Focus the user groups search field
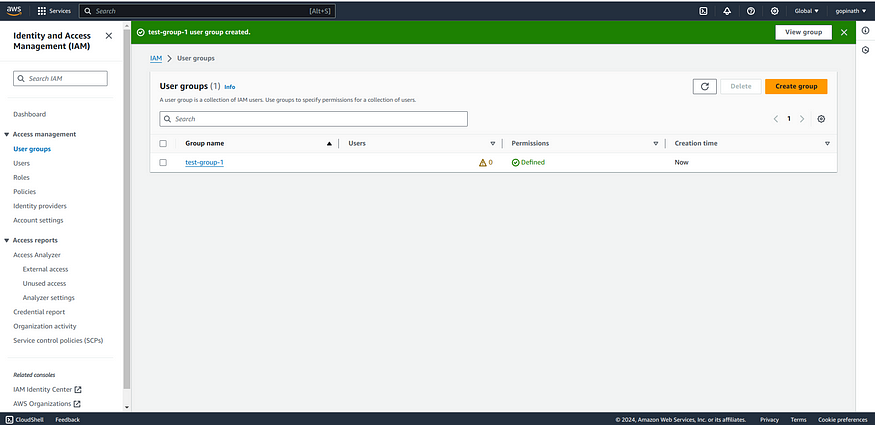Viewport: 875px width, 425px height. click(x=314, y=119)
